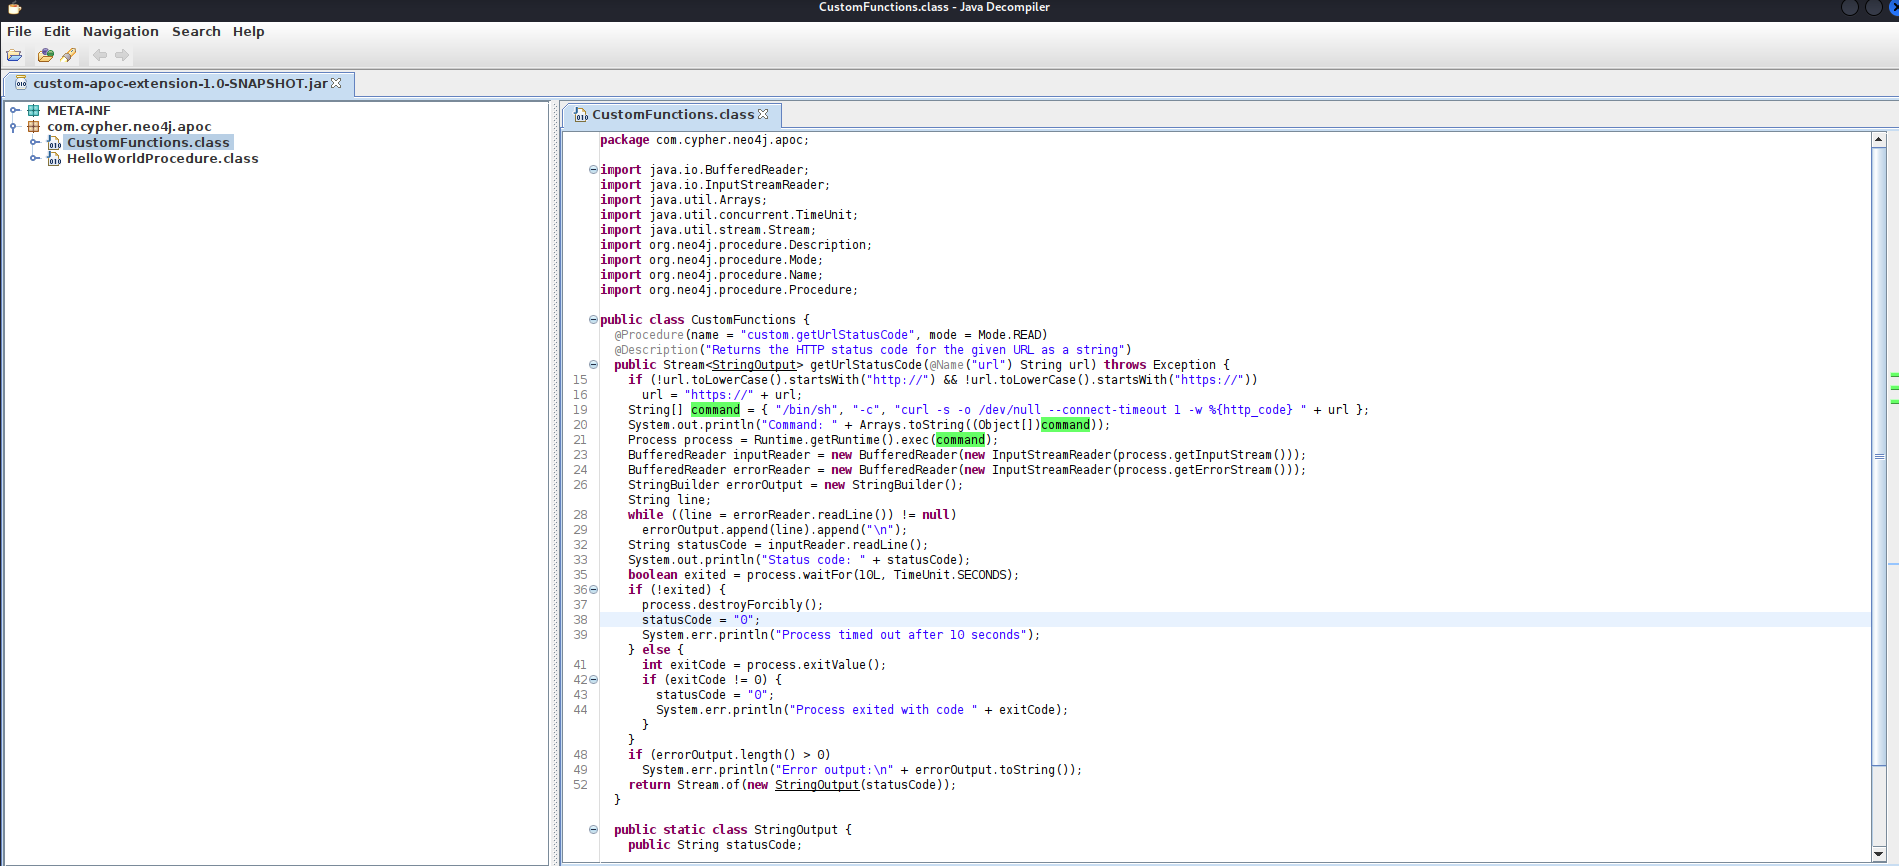Open the Help menu
The image size is (1899, 866).
tap(249, 32)
